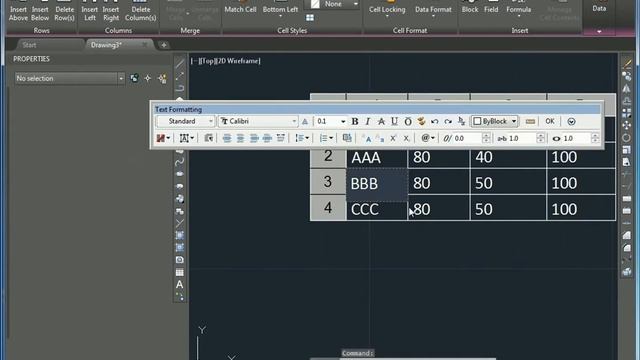
Task: Align text left in formatting toolbar
Action: tap(227, 138)
